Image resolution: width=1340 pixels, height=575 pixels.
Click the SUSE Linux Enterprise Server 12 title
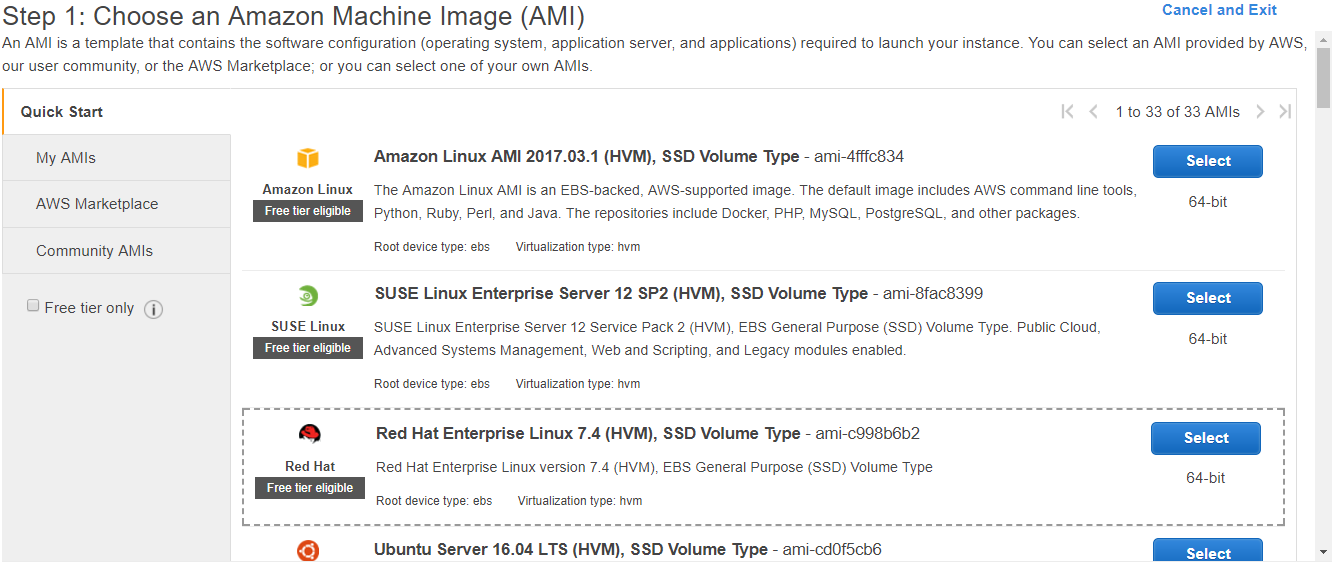[x=621, y=293]
